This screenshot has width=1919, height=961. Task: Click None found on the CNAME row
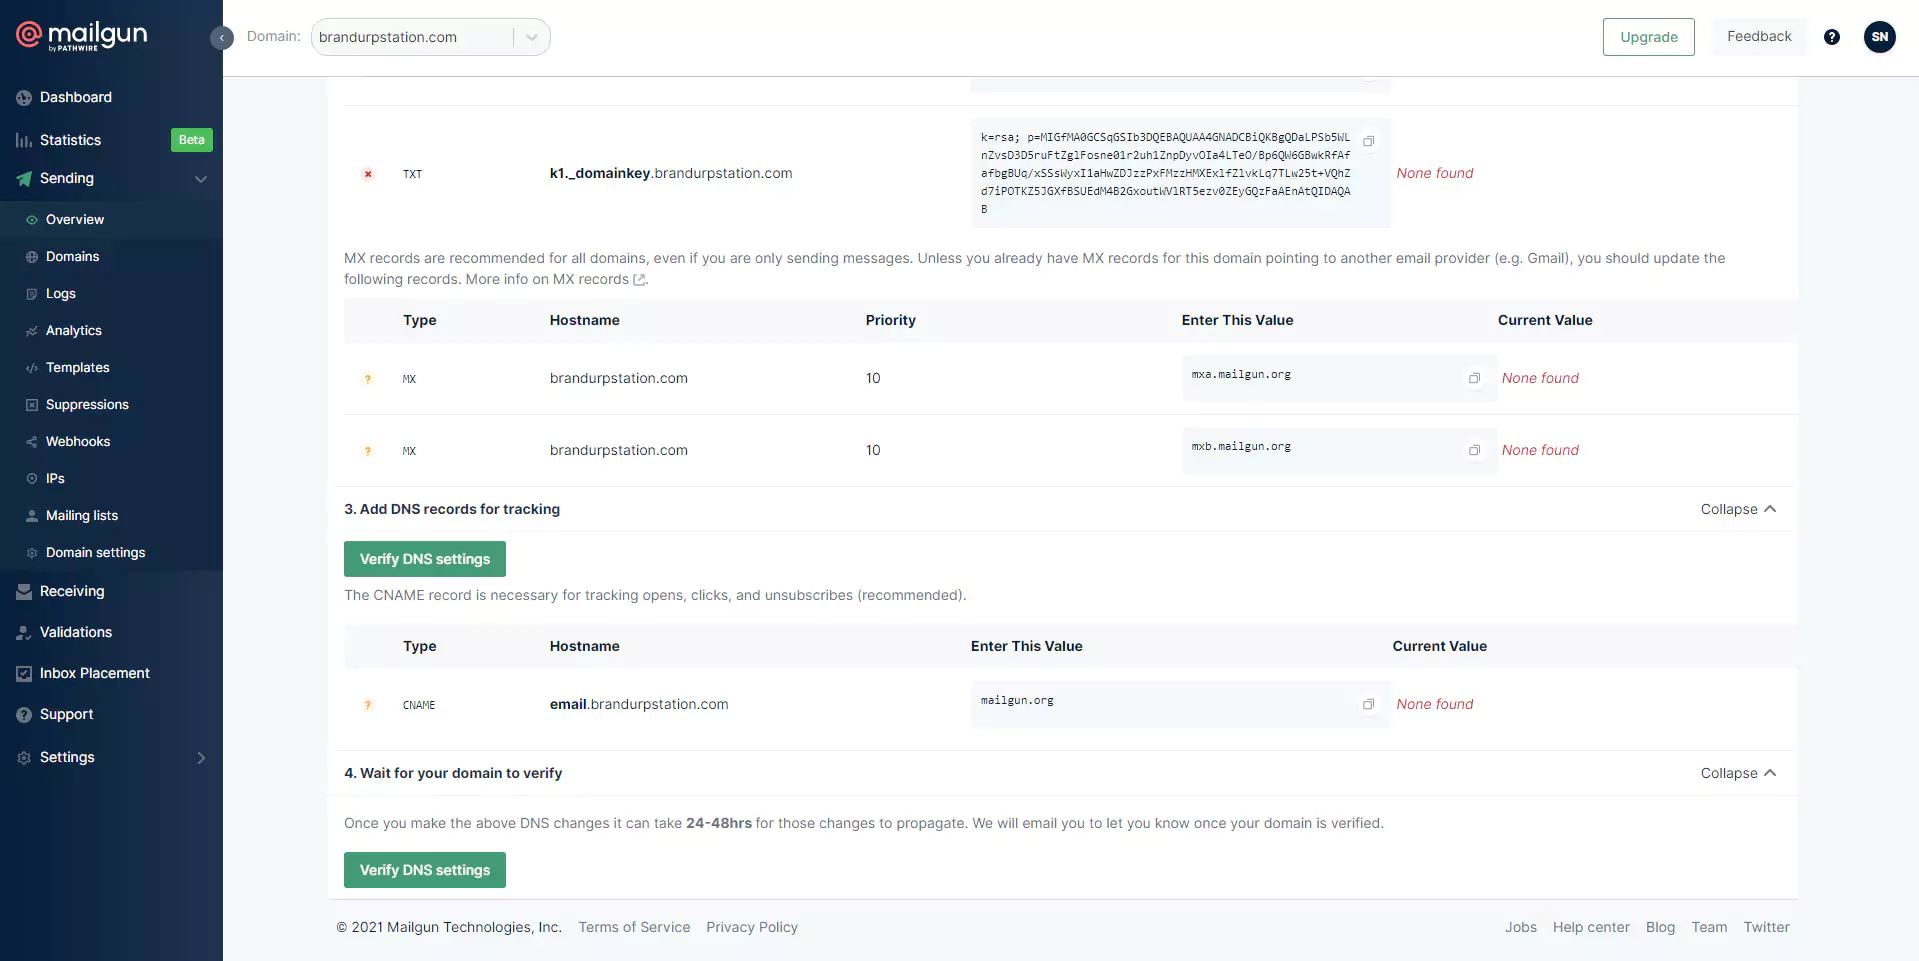pyautogui.click(x=1434, y=704)
